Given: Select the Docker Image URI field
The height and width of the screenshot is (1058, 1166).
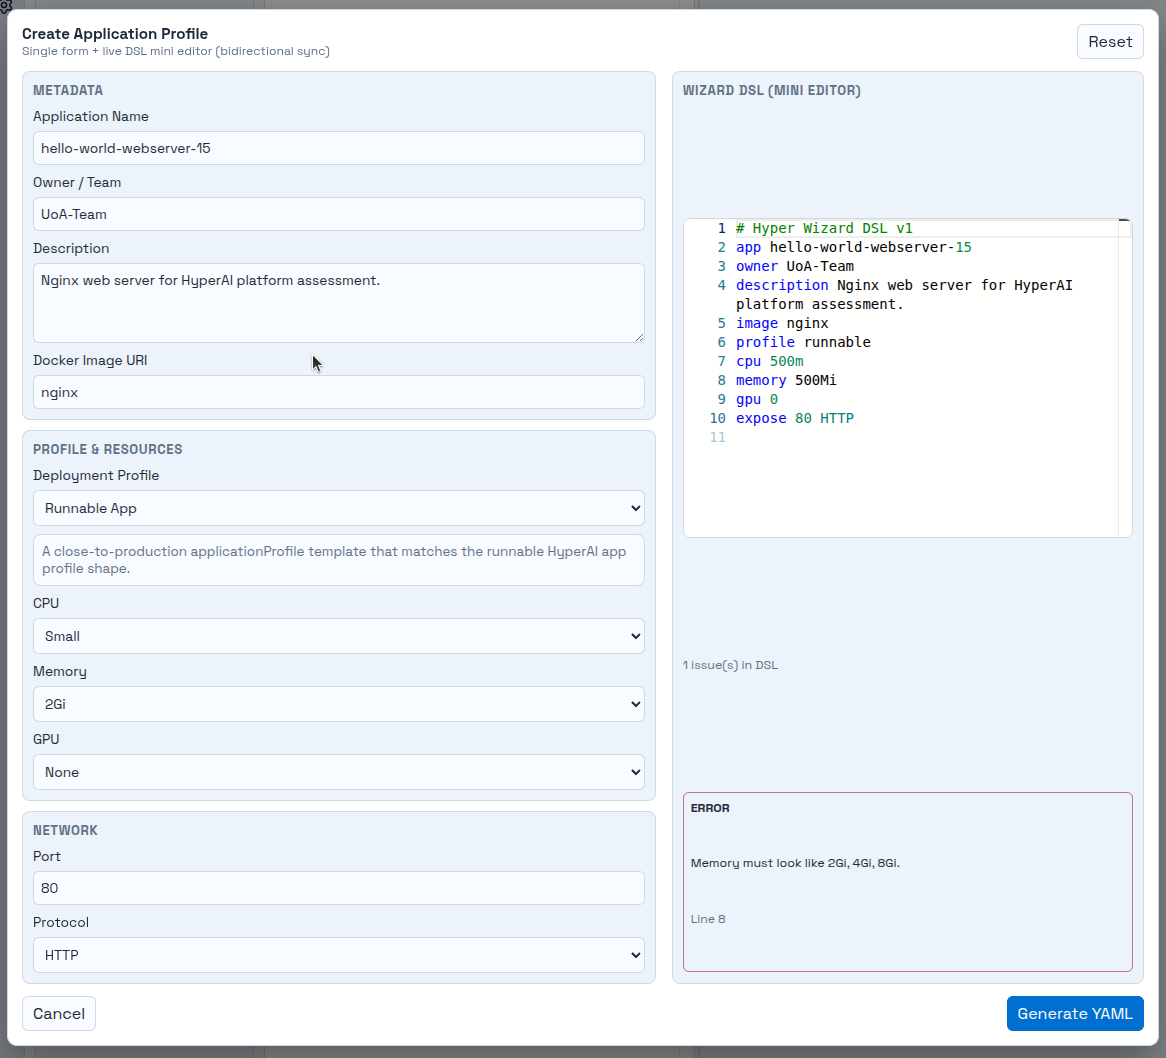Looking at the screenshot, I should click(338, 392).
